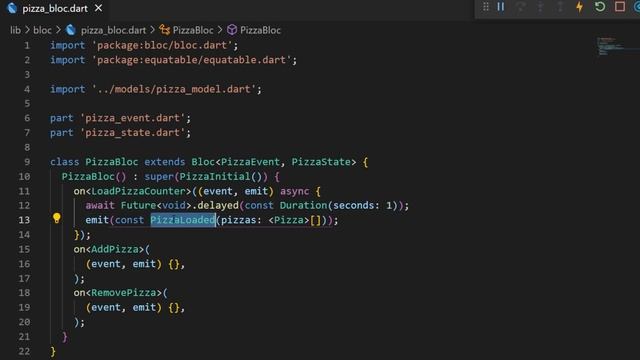The image size is (640, 360).
Task: Click the Dart file icon on the pizza_bloc.dart tab
Action: pos(12,8)
